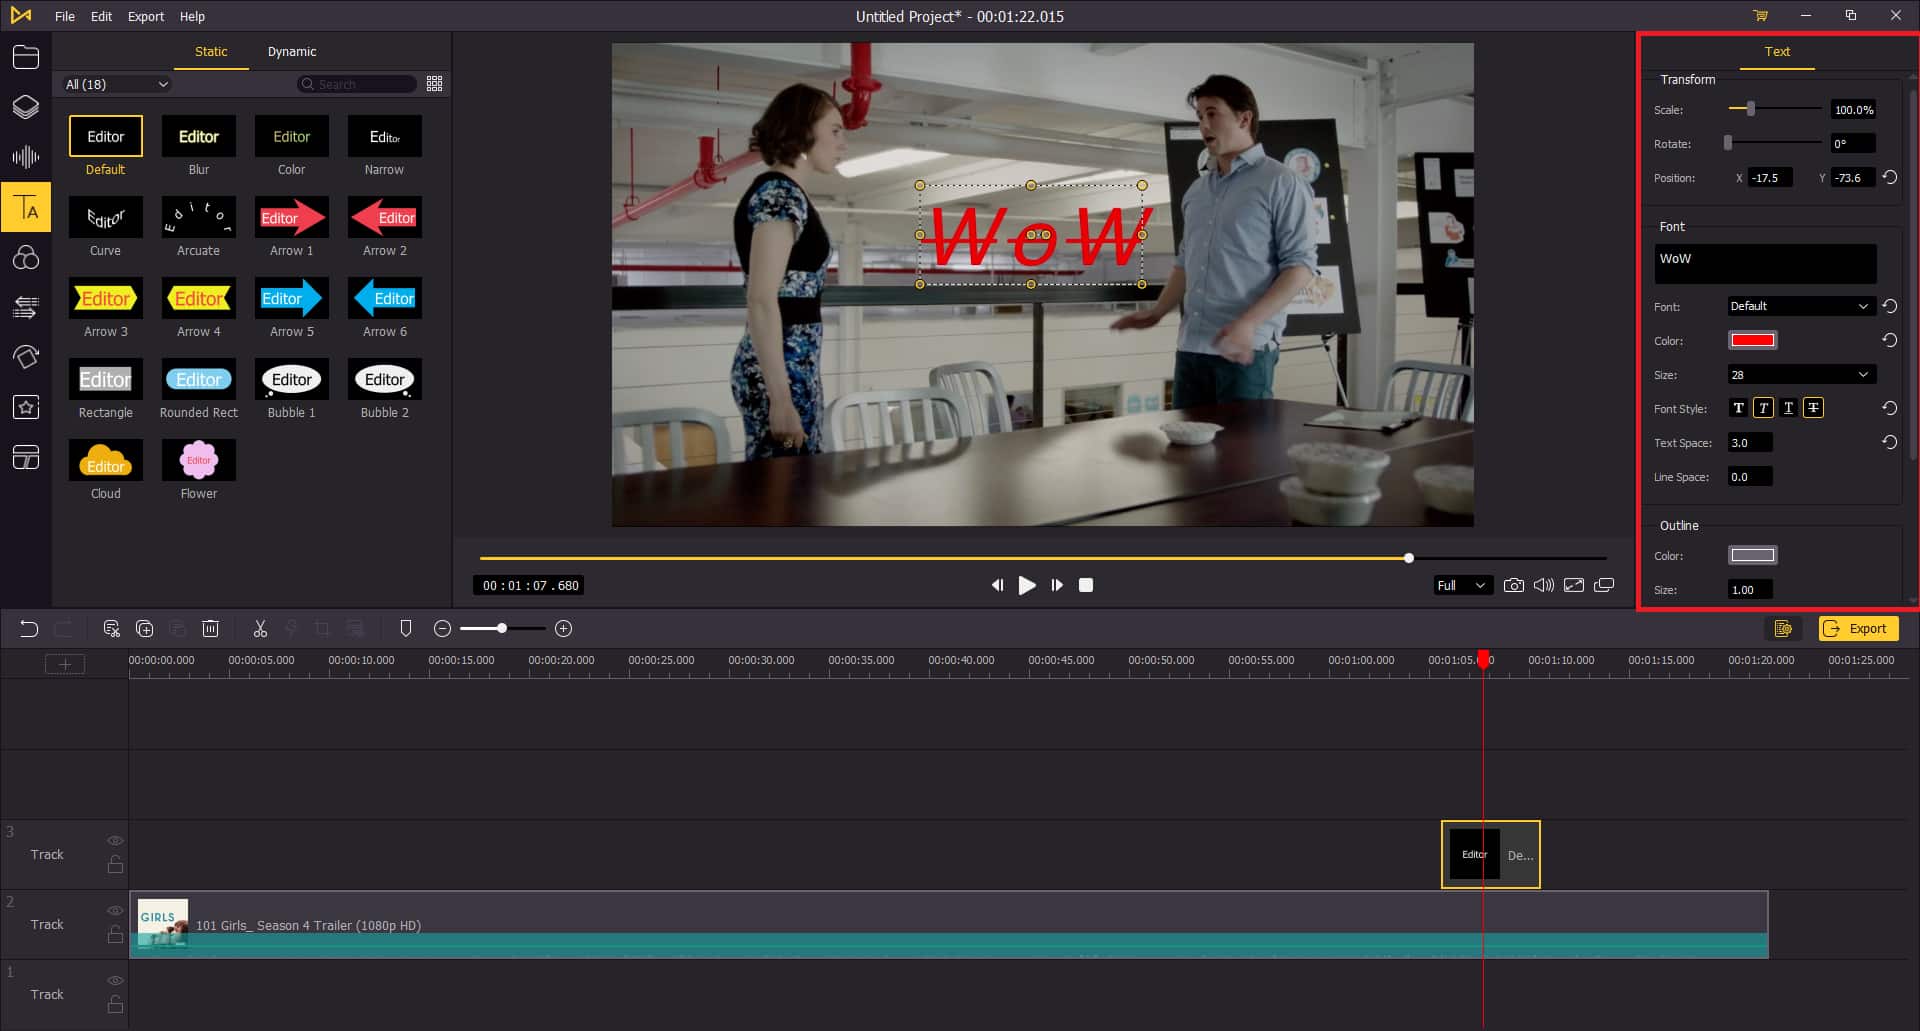
Task: Focus the template Search box
Action: click(358, 84)
